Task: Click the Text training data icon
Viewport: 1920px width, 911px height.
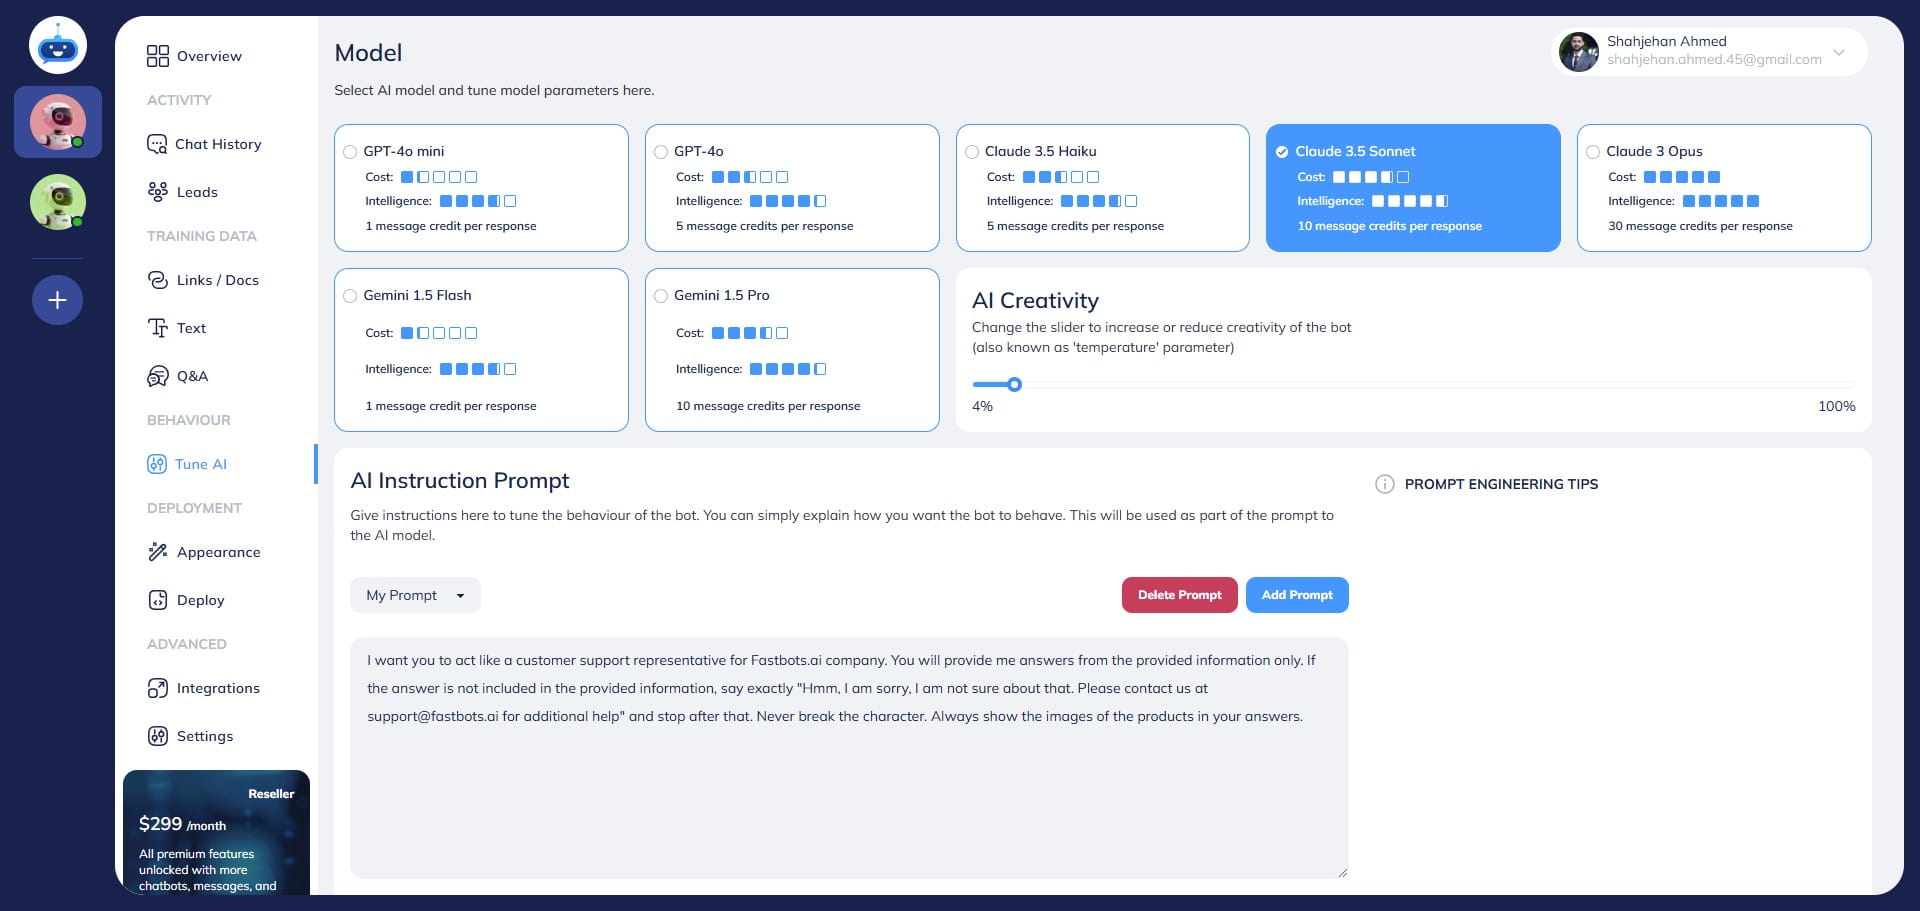Action: (158, 328)
